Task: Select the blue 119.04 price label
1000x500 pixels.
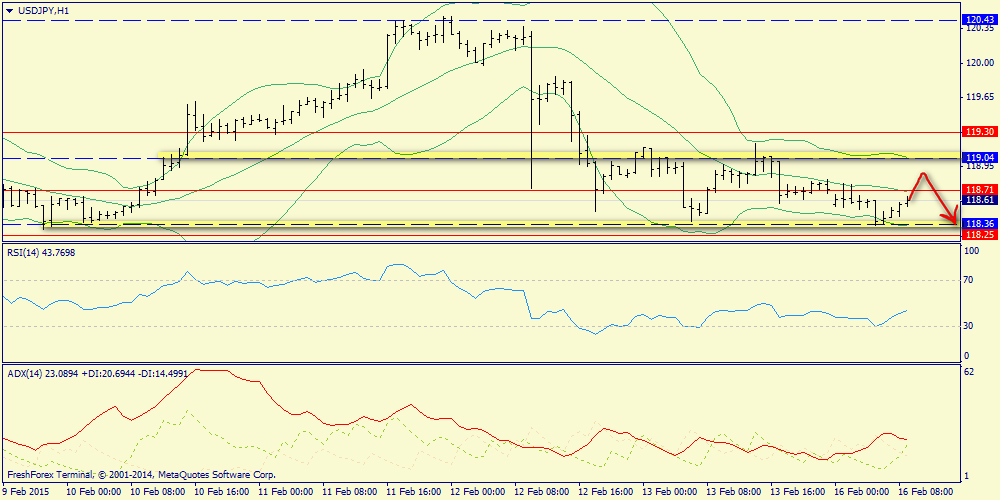Action: 980,156
